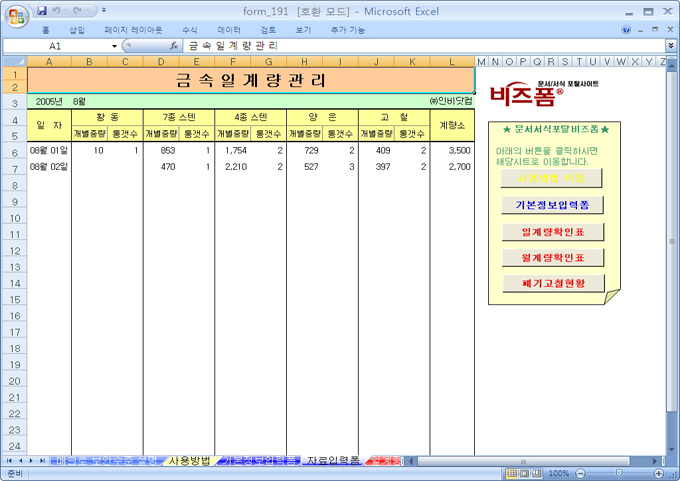This screenshot has width=680, height=481.
Task: Expand the formula bar
Action: coord(670,46)
